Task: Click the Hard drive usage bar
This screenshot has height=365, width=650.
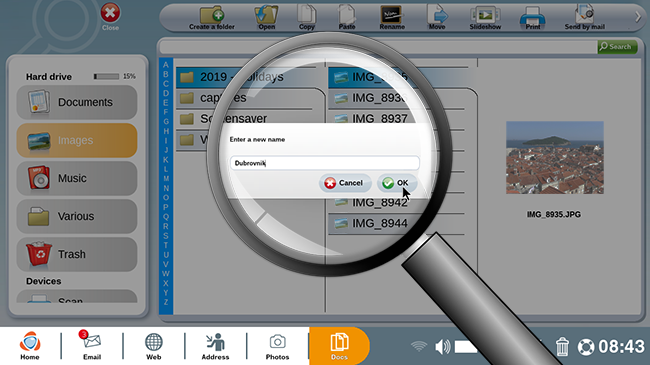Action: coord(106,76)
